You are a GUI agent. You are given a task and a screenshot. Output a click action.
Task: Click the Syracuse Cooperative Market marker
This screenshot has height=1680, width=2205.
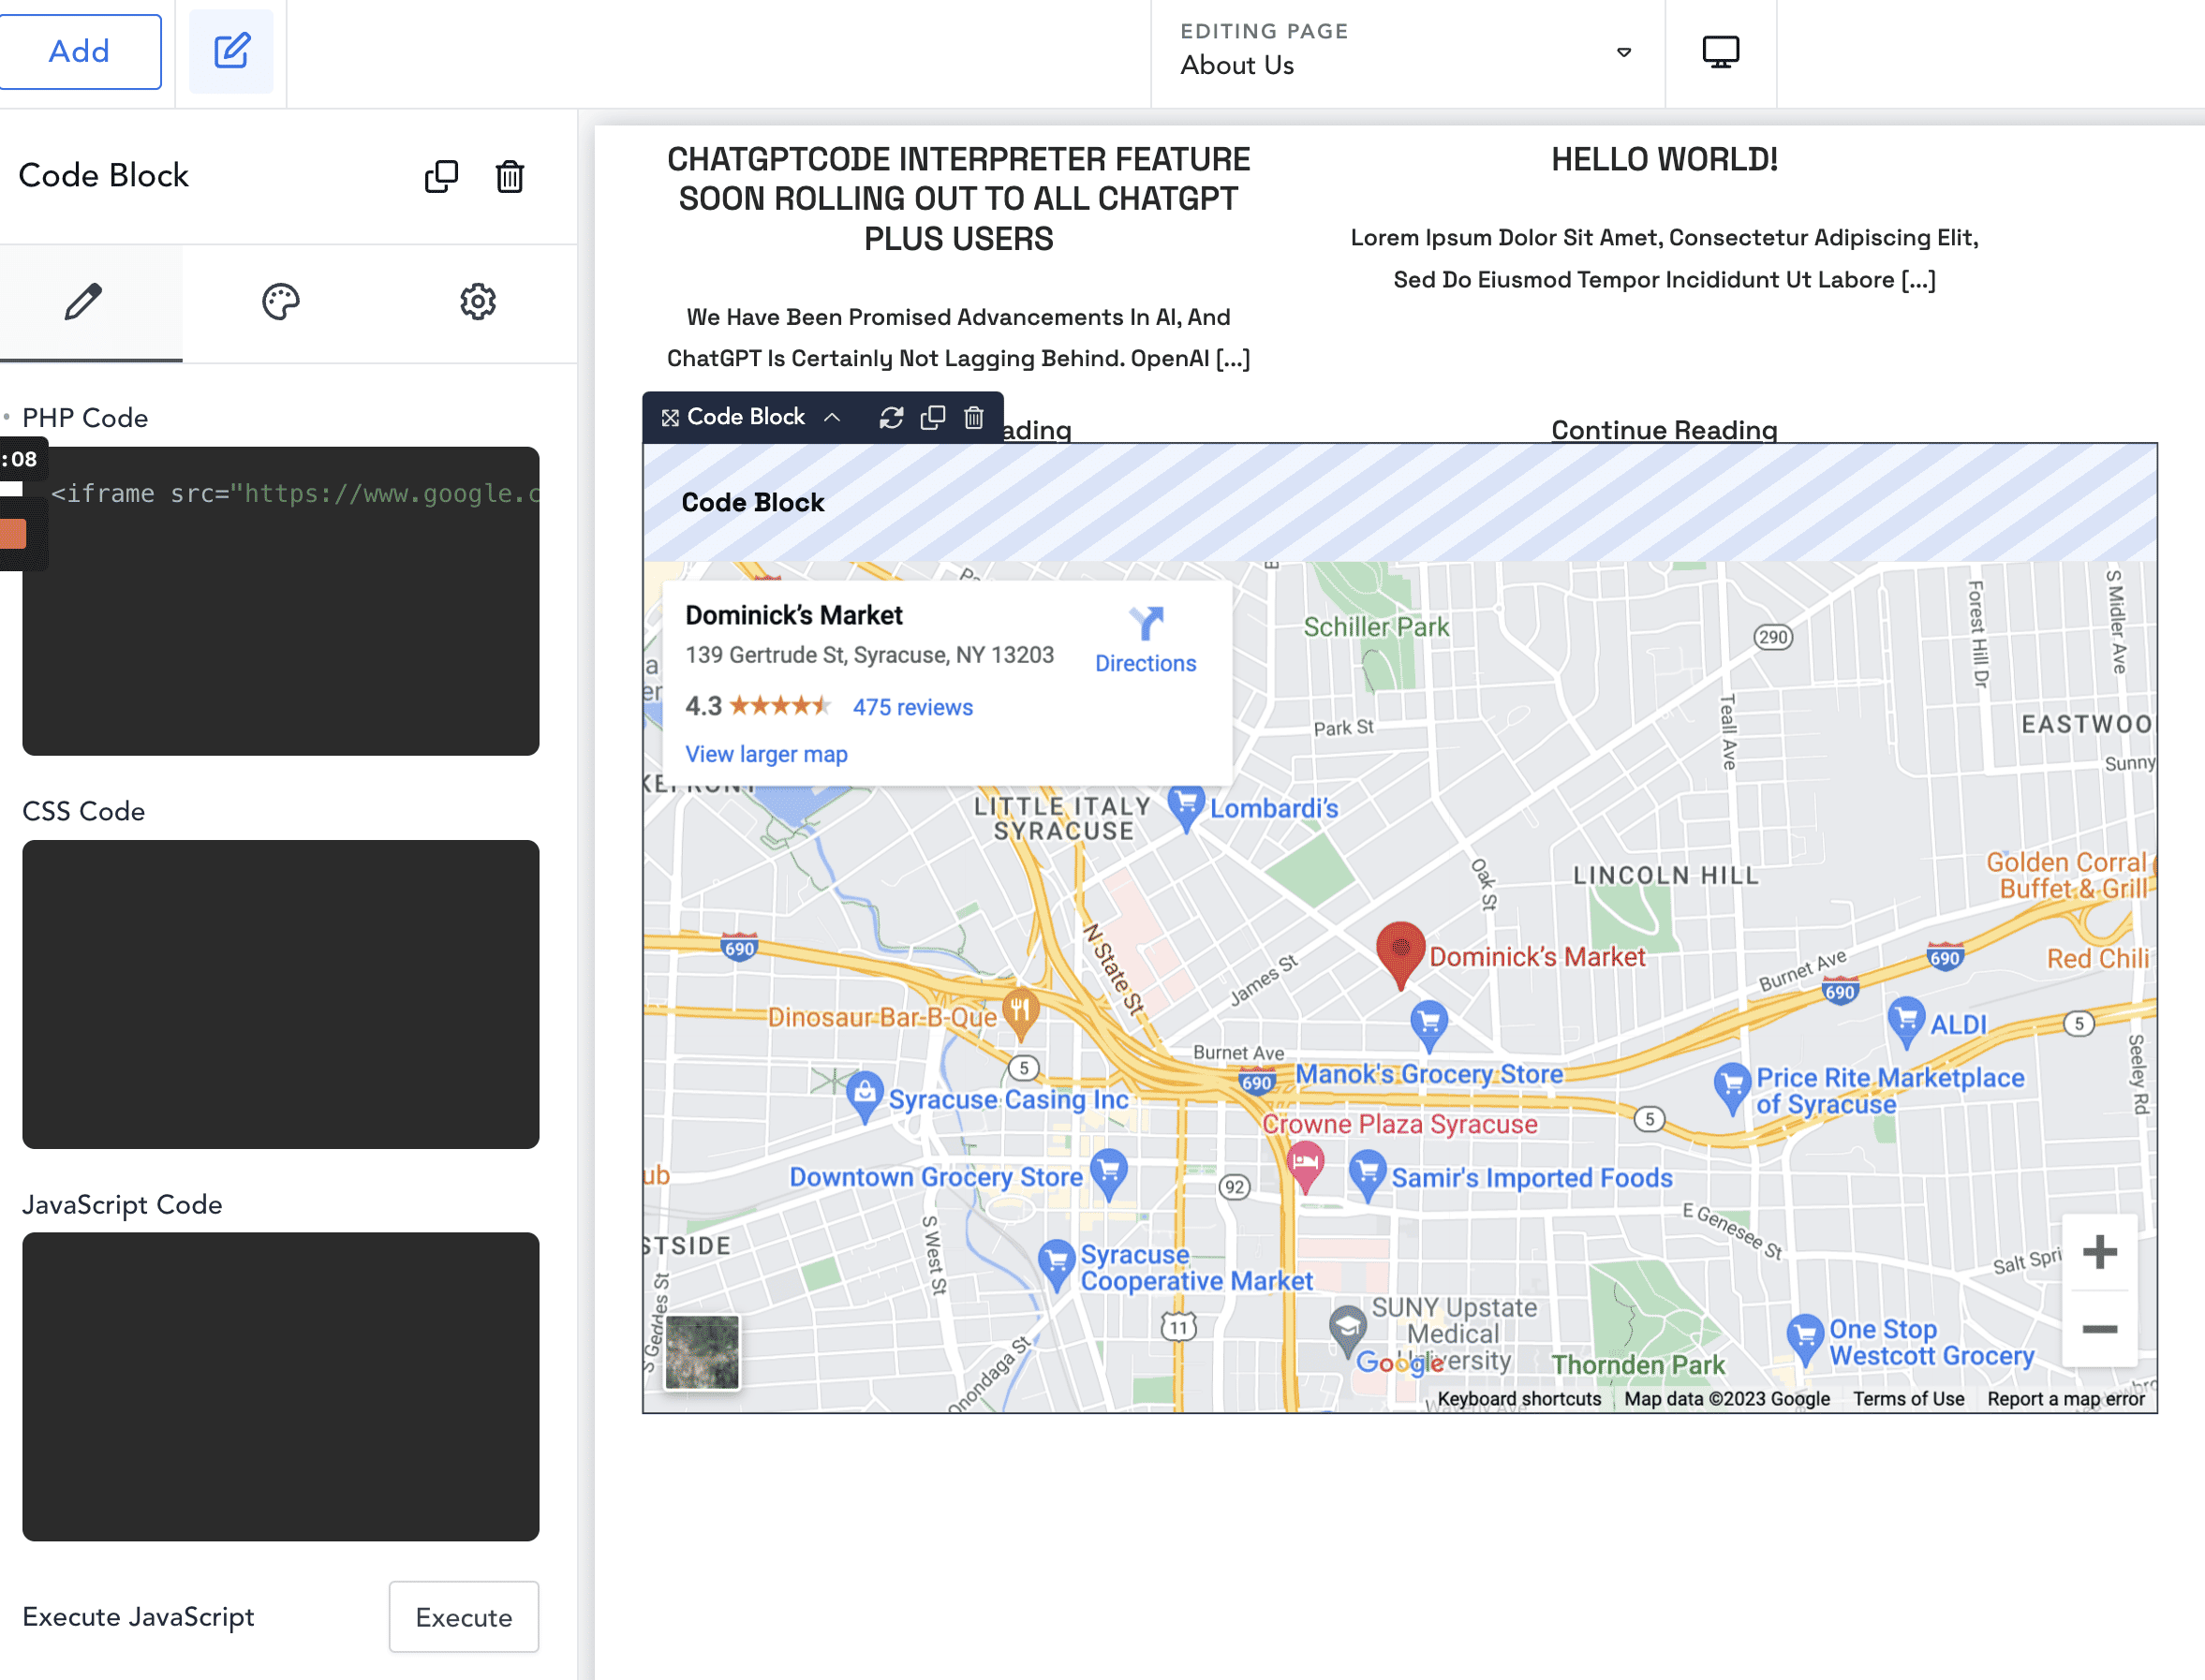point(1056,1264)
